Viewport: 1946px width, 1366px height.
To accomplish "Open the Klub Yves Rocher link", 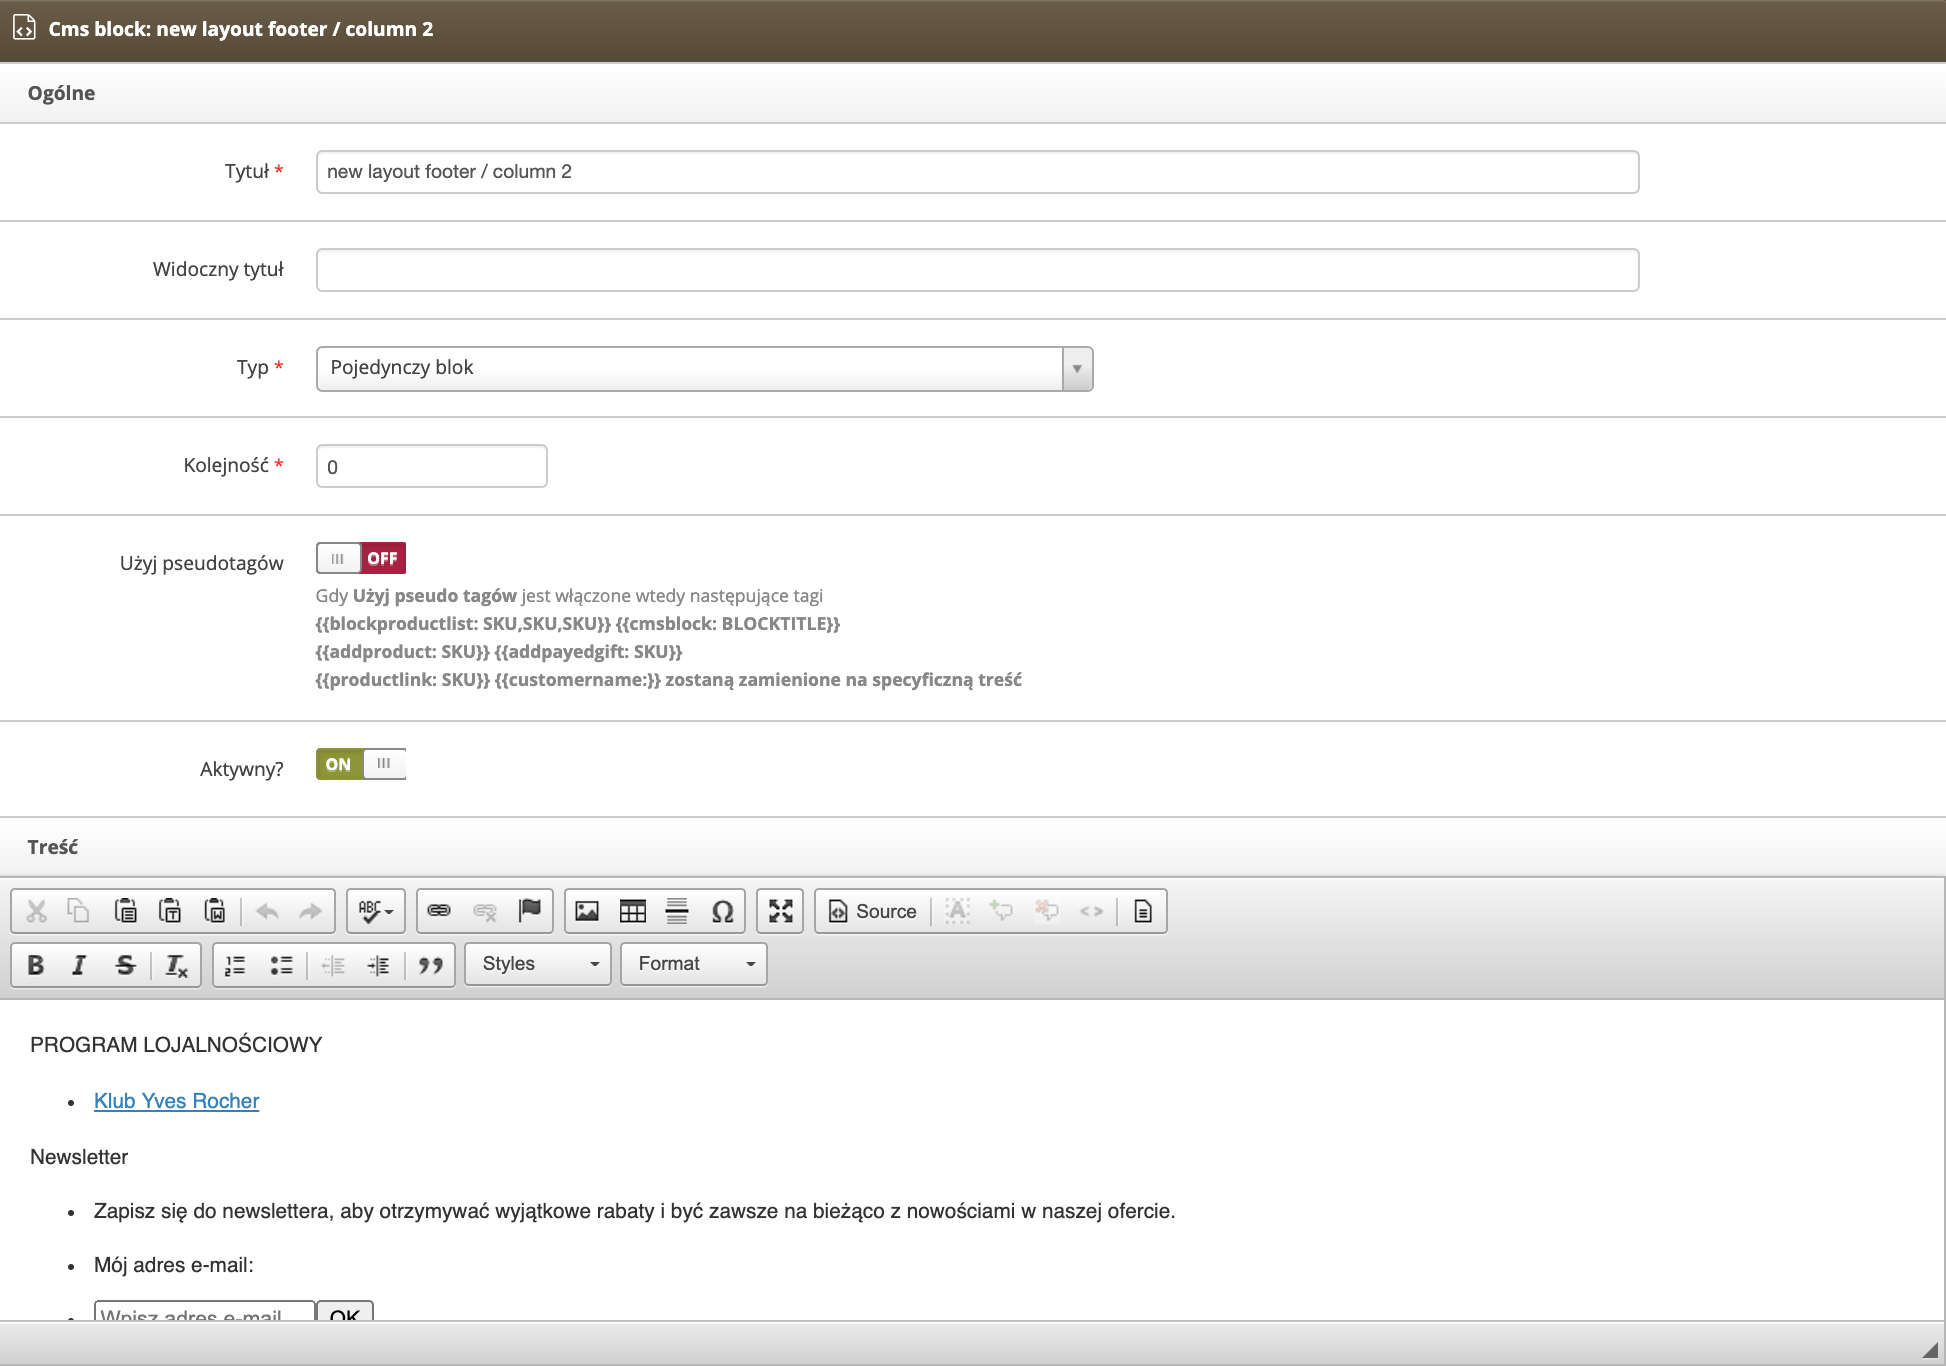I will point(176,1101).
